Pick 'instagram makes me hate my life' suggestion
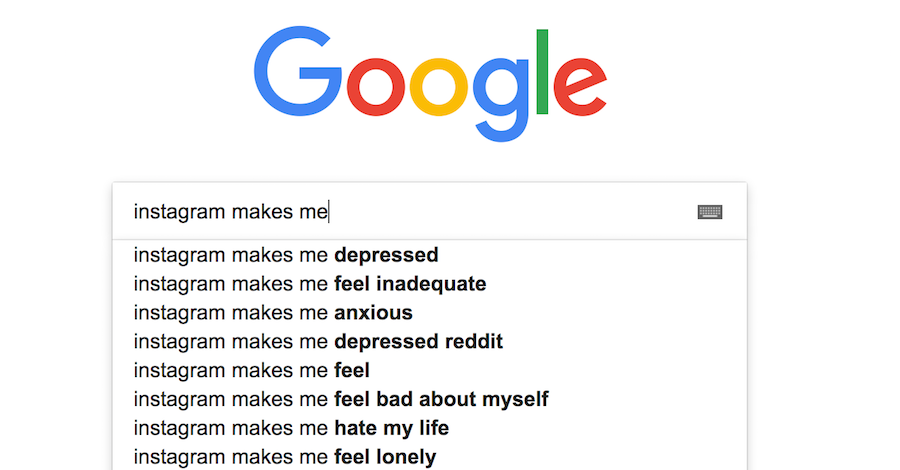The height and width of the screenshot is (470, 900). coord(430,428)
